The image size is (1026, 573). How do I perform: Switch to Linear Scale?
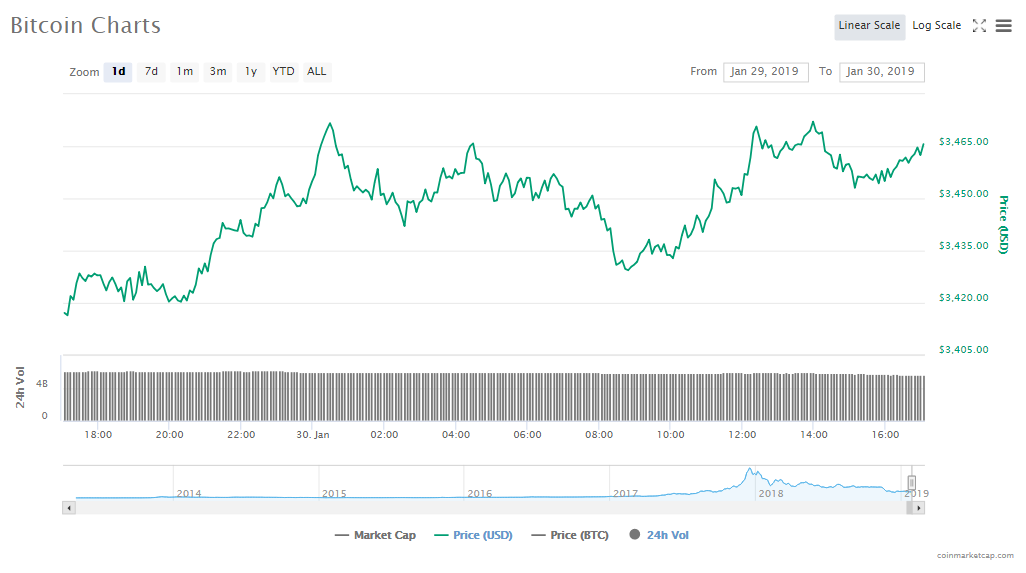[x=869, y=26]
